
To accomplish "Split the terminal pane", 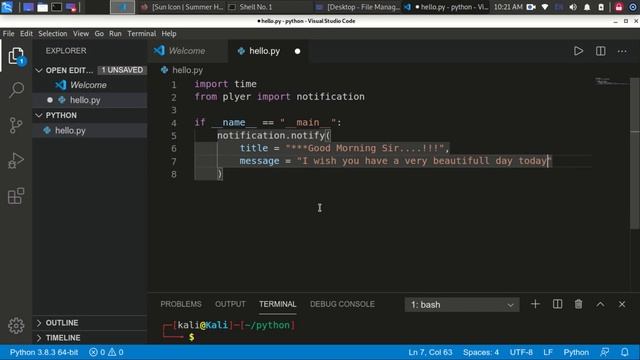I will coord(557,304).
